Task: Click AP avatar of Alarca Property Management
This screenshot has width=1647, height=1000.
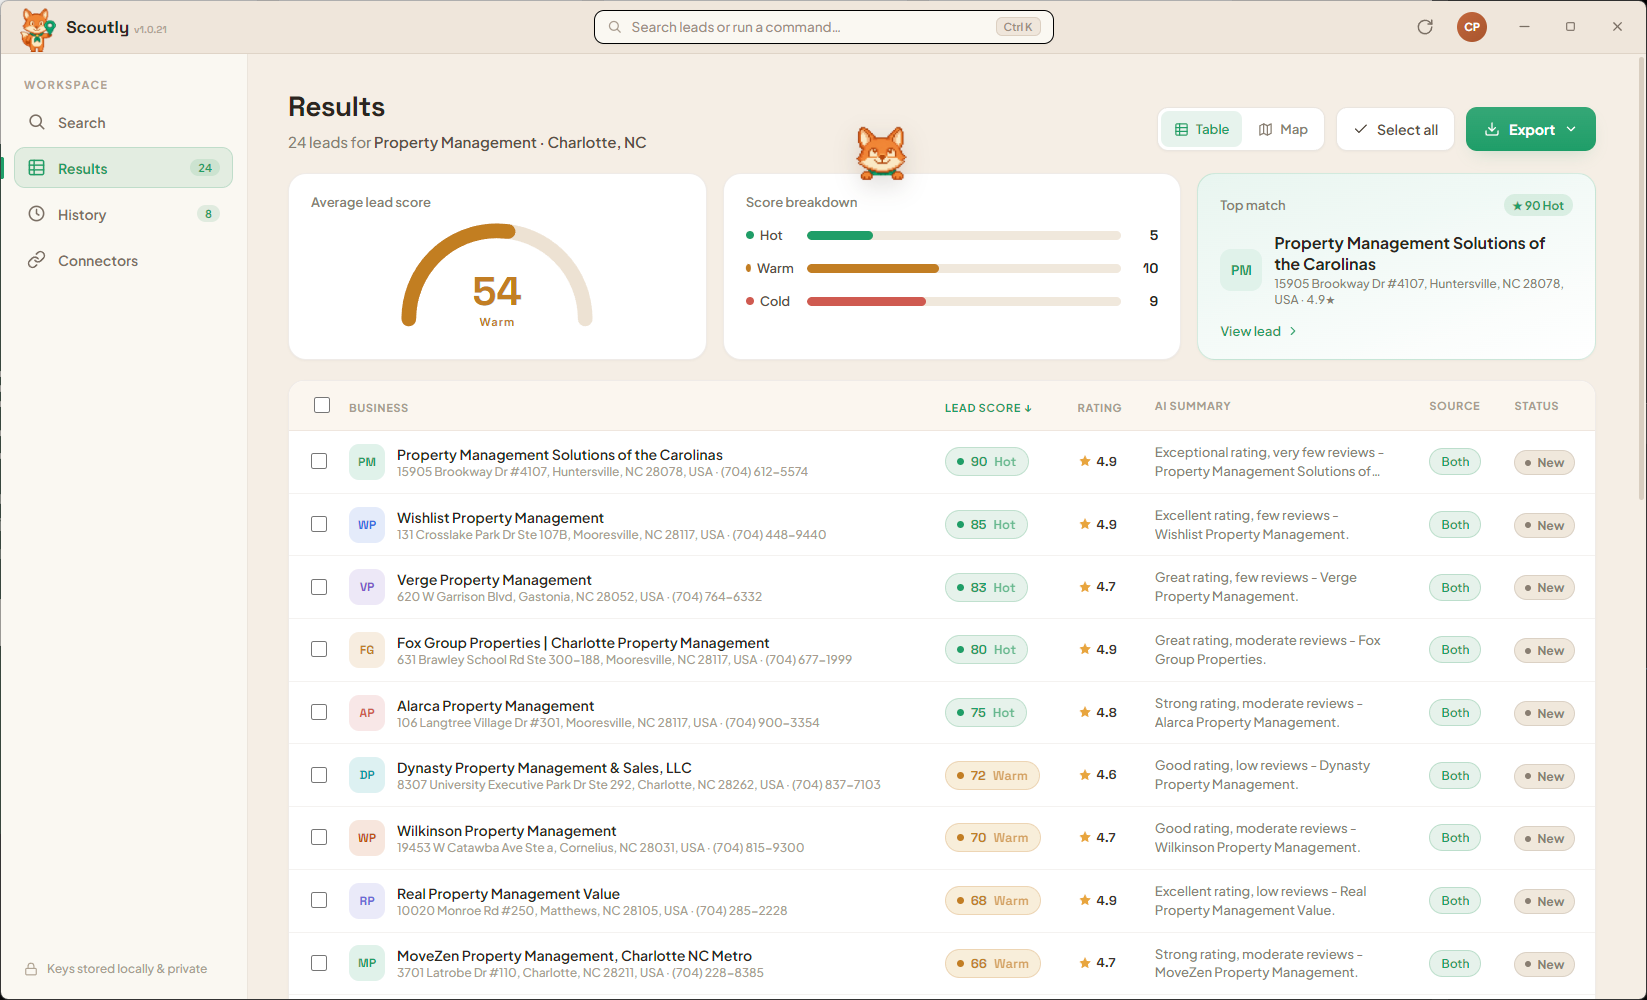Action: tap(367, 713)
